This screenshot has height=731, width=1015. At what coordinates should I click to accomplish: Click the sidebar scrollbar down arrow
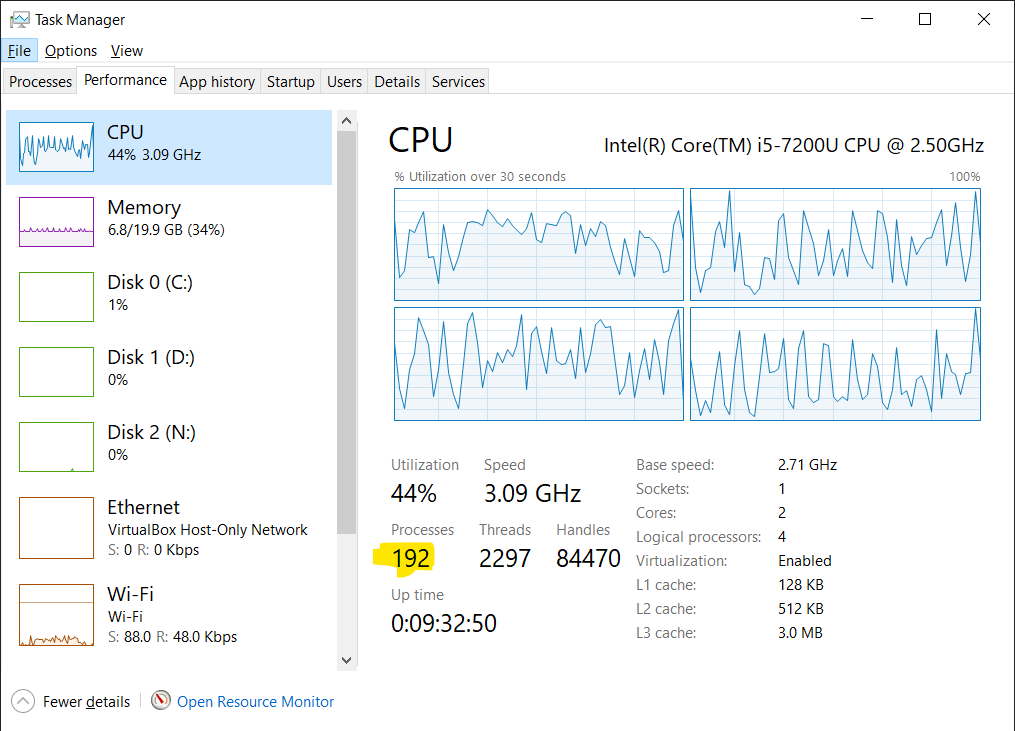point(346,660)
